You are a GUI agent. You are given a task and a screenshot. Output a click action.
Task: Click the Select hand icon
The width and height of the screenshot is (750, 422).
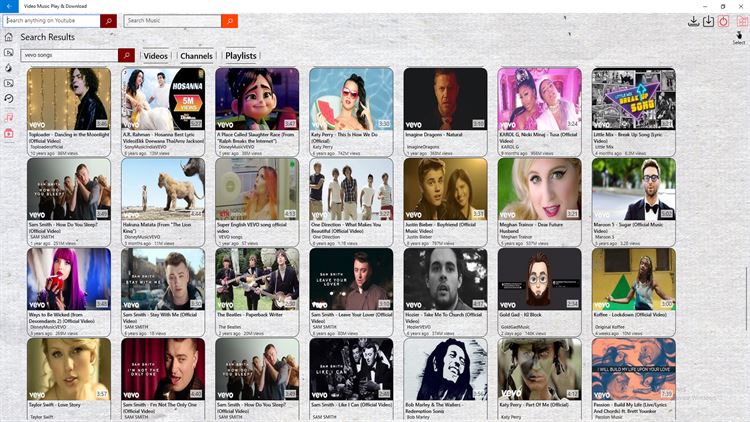pos(739,38)
